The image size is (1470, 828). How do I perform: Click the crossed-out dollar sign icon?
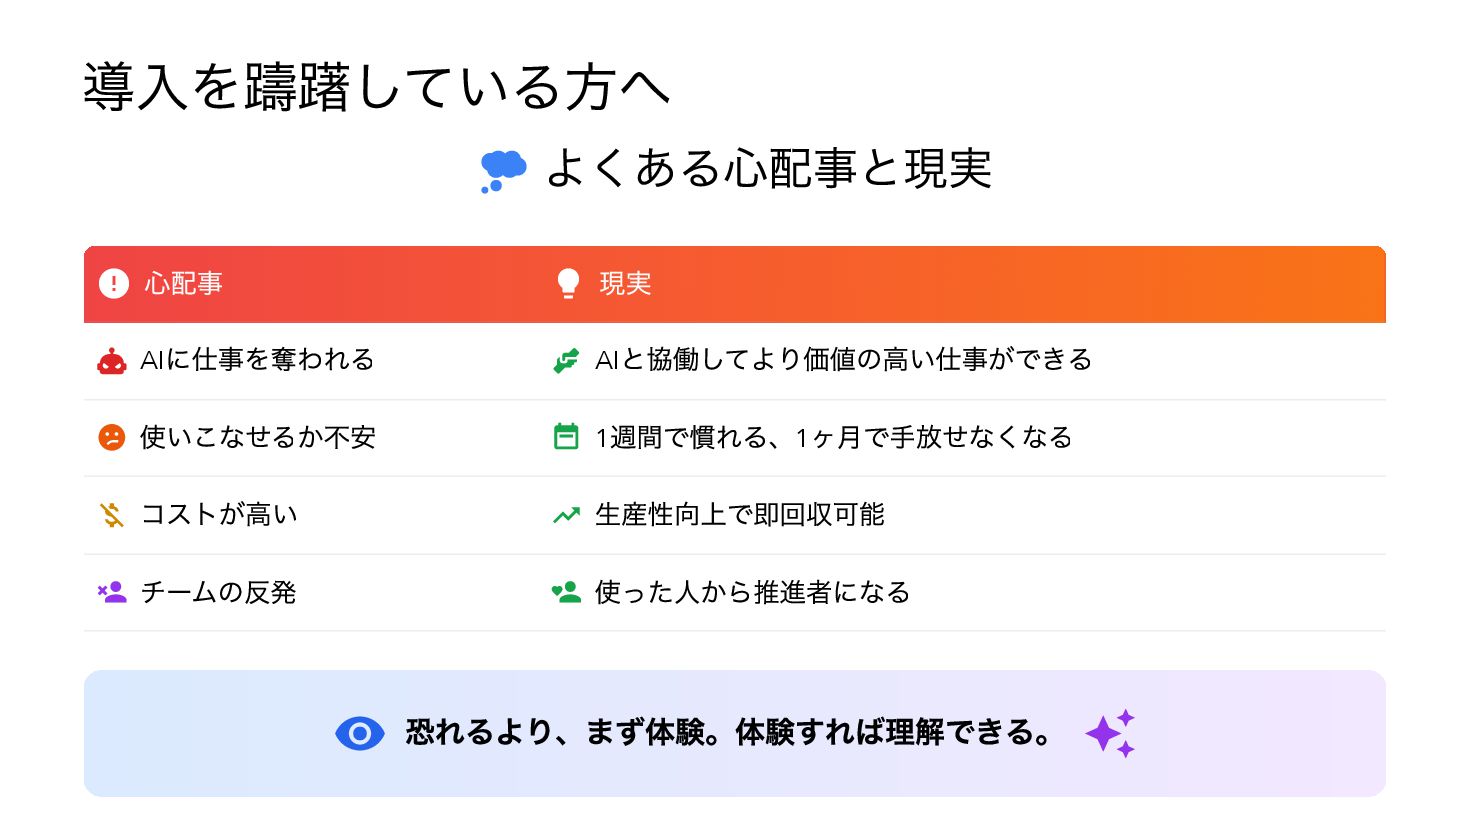[x=112, y=515]
